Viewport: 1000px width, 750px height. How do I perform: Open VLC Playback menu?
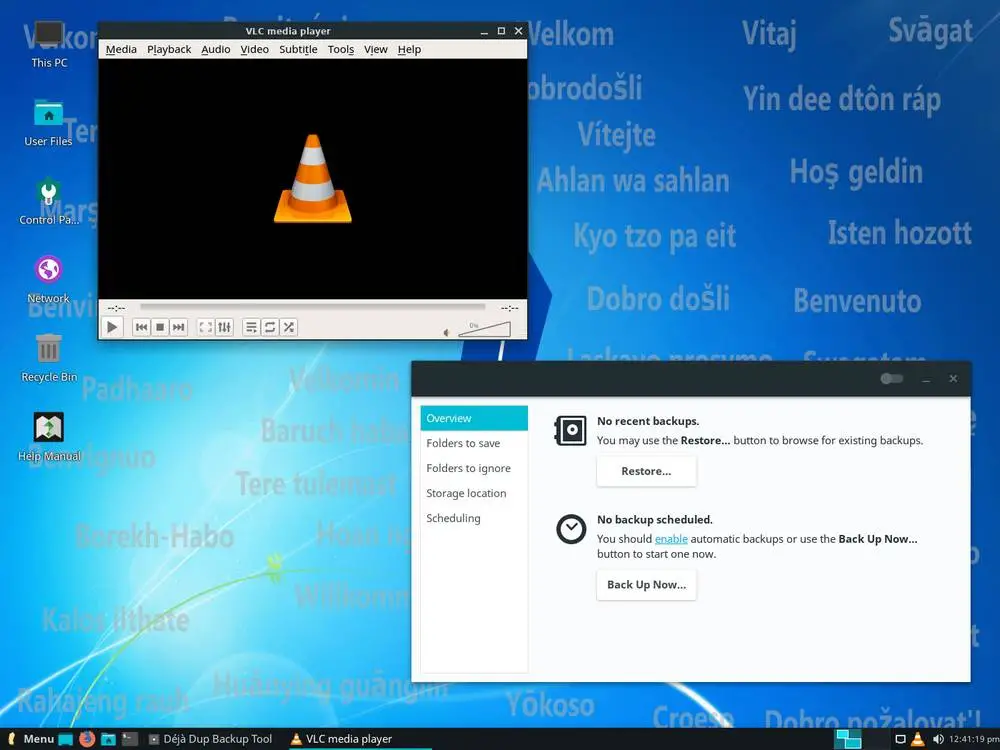pos(169,49)
